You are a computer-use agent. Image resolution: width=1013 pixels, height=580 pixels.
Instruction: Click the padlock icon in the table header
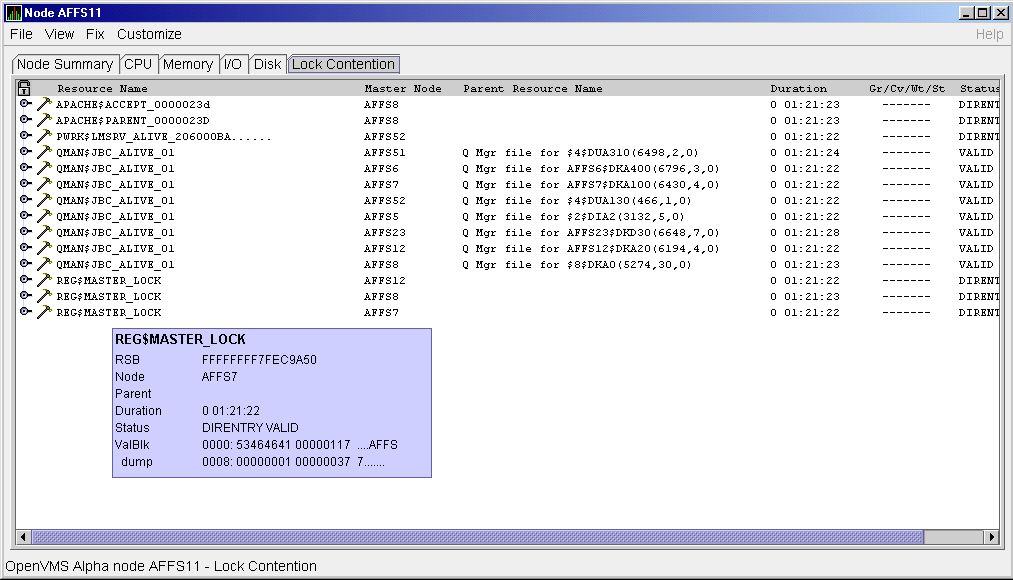click(25, 88)
